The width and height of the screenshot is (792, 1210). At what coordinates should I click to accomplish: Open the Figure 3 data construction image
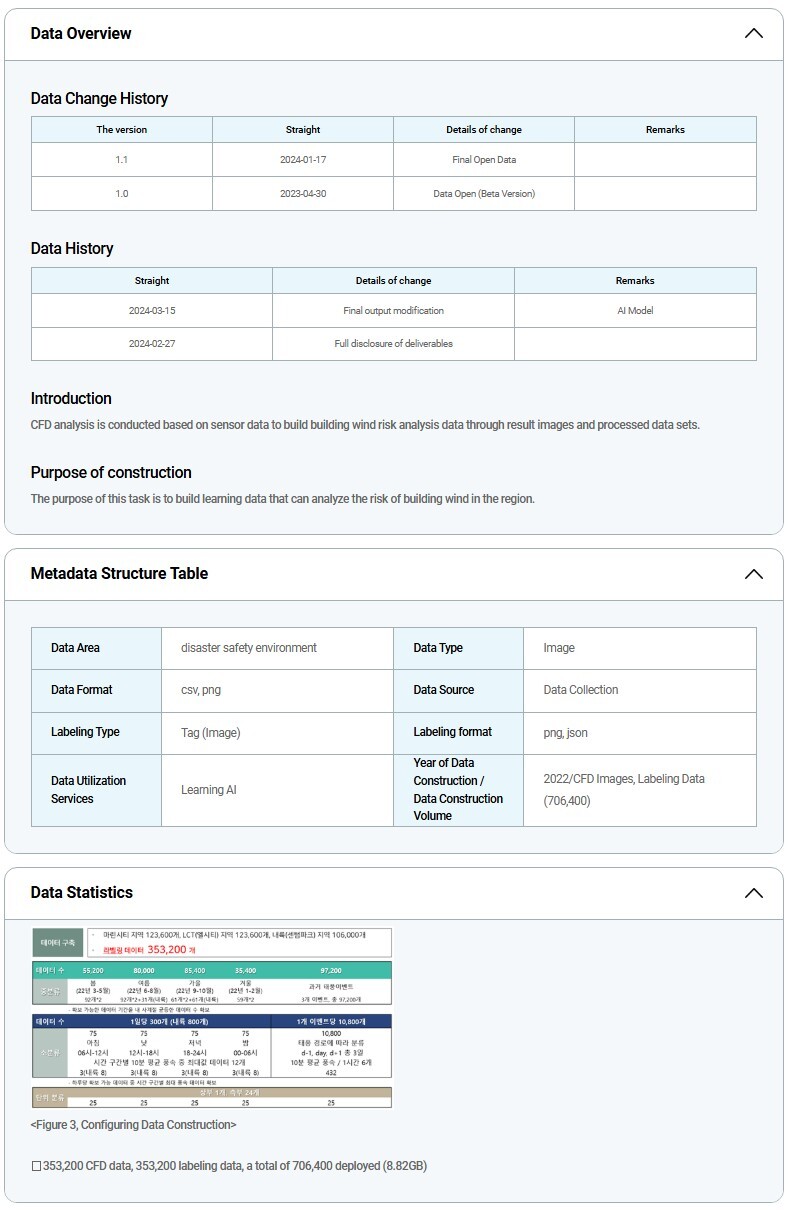212,1017
